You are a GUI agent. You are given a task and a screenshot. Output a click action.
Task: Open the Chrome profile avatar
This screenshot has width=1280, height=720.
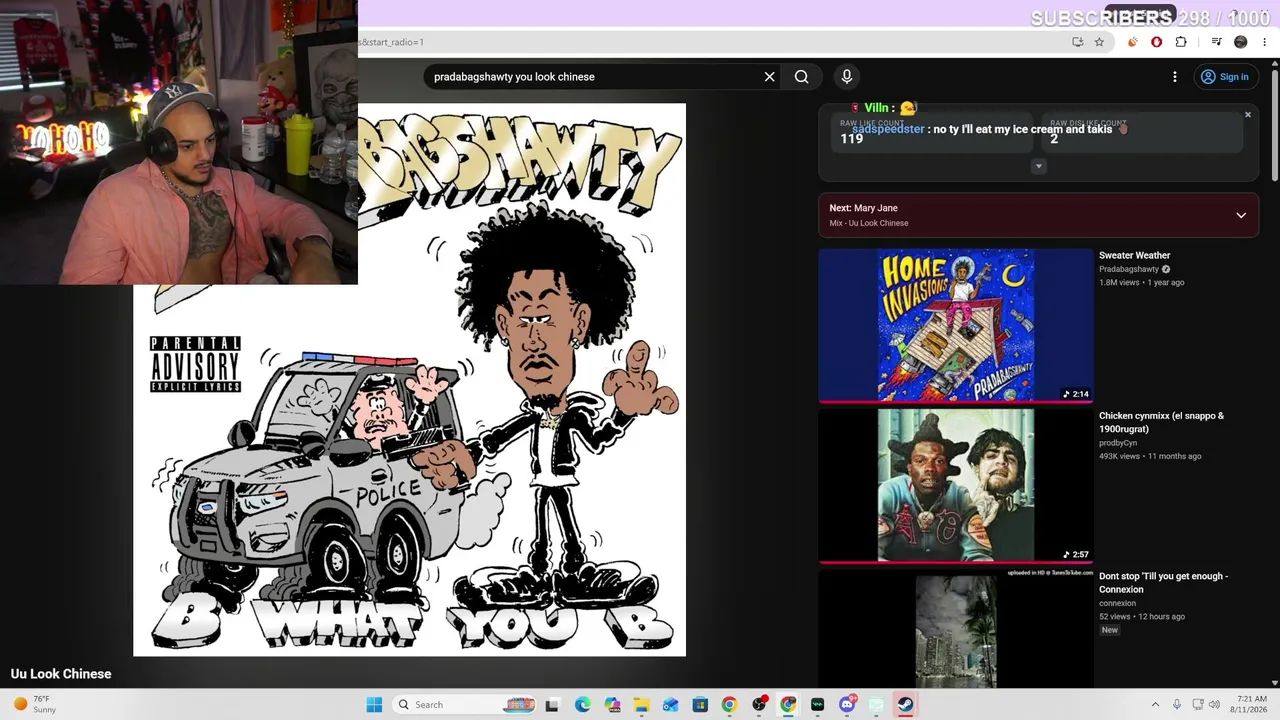[x=1241, y=42]
